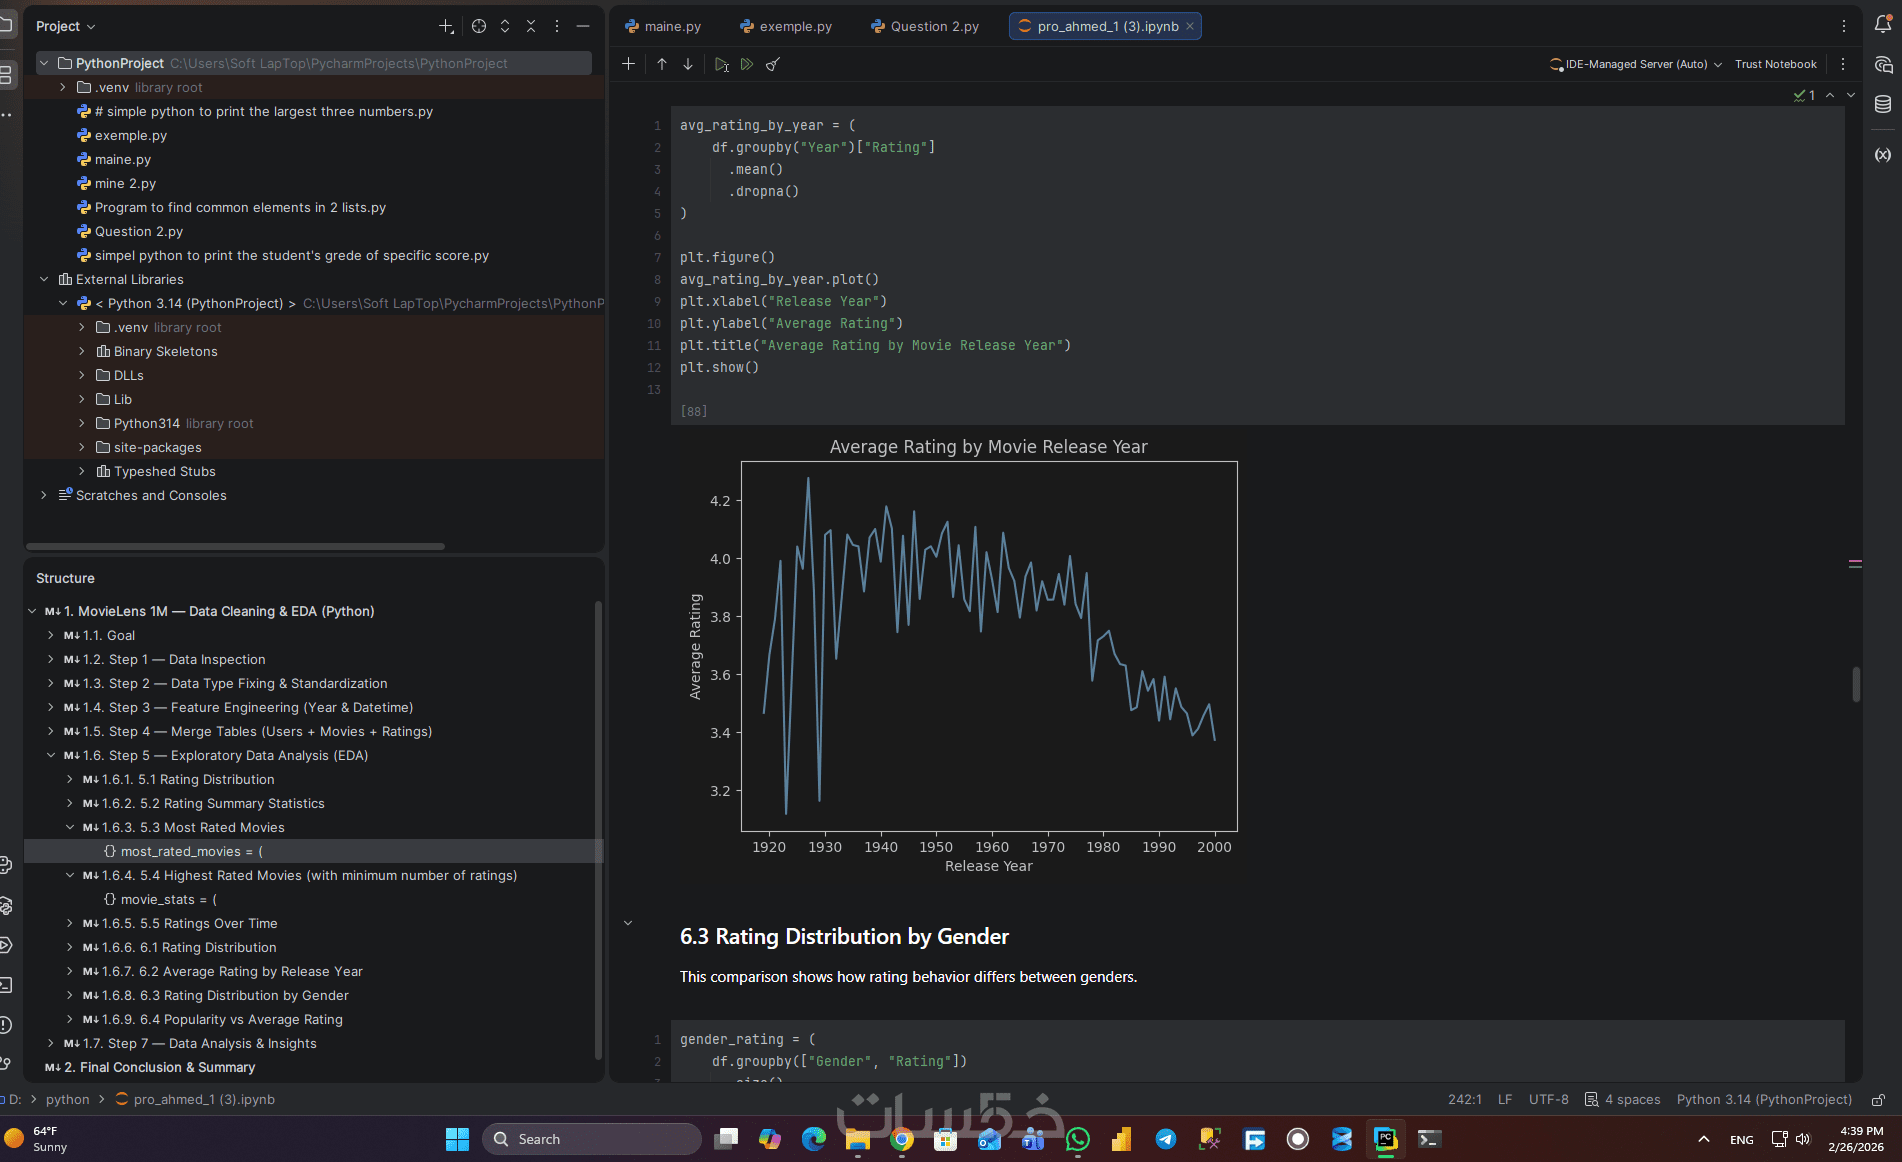Select exemple.py in the project tree
The height and width of the screenshot is (1162, 1902).
[131, 135]
